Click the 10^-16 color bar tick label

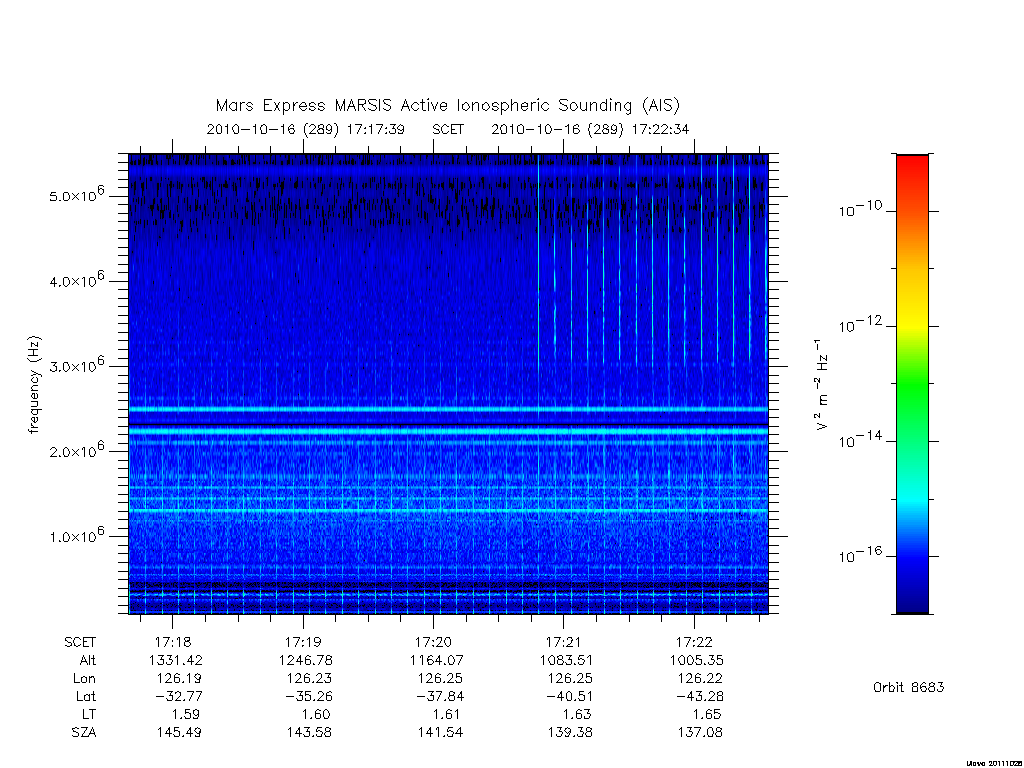[x=860, y=554]
